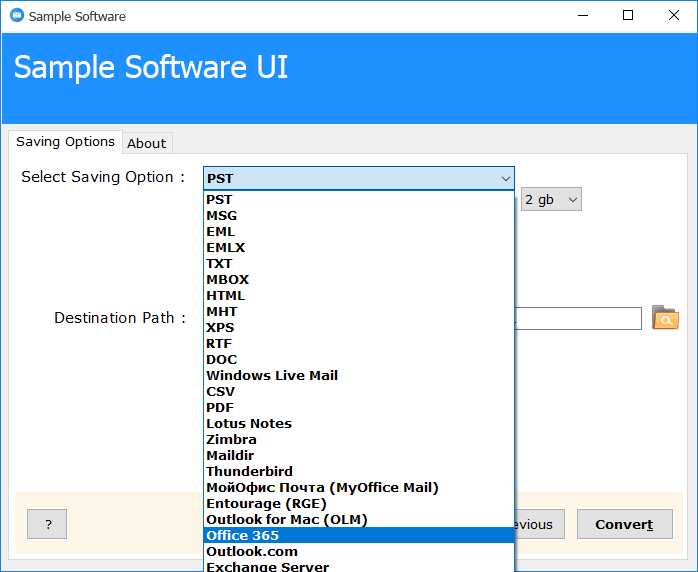Pick Entourage (RGE) from the list

point(359,504)
